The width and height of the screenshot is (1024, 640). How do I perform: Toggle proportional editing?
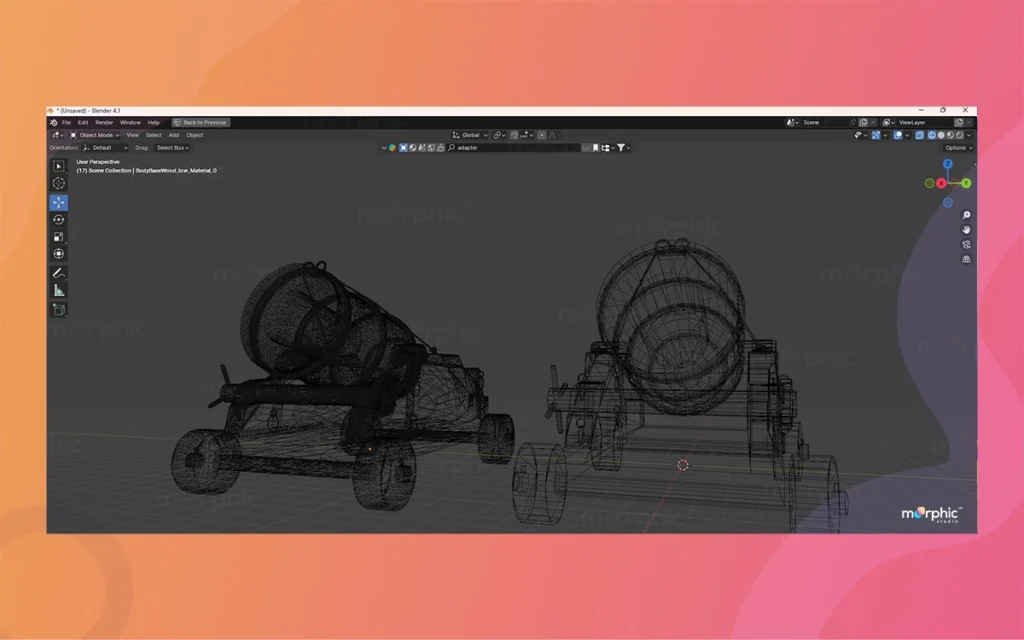542,135
